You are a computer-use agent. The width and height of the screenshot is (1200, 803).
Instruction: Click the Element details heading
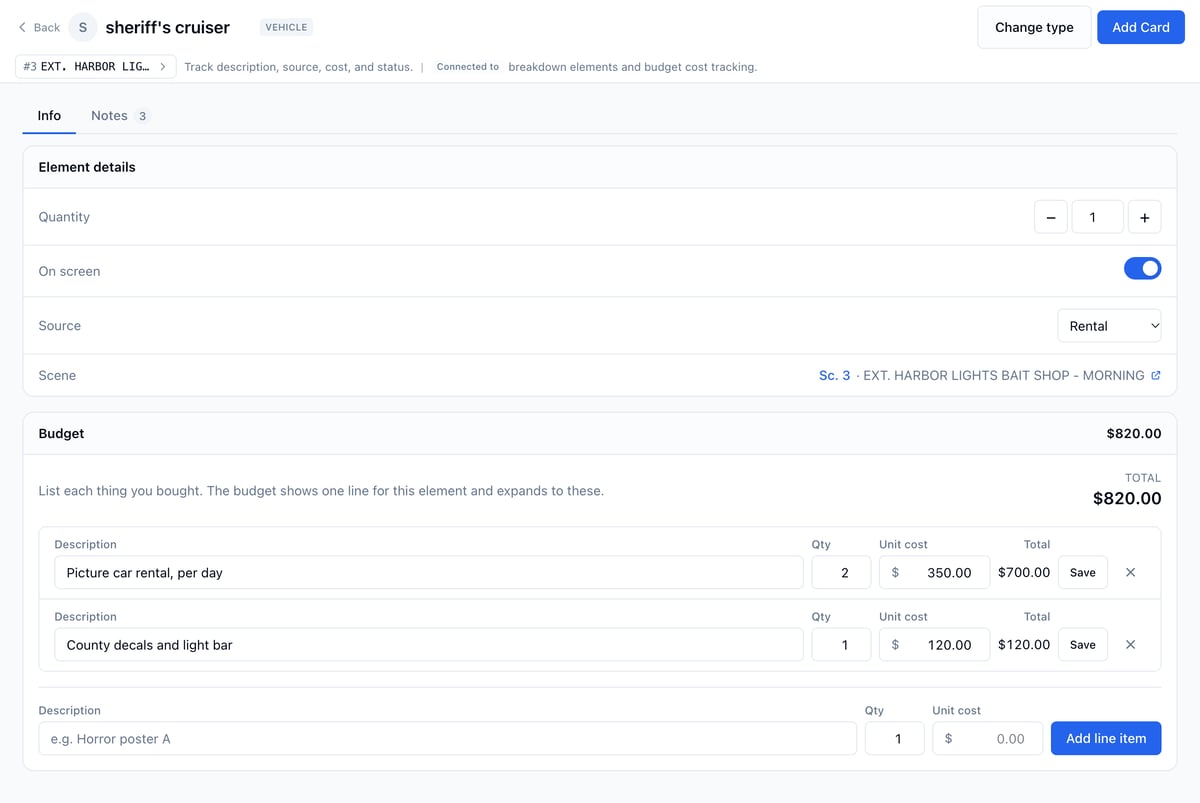coord(87,167)
